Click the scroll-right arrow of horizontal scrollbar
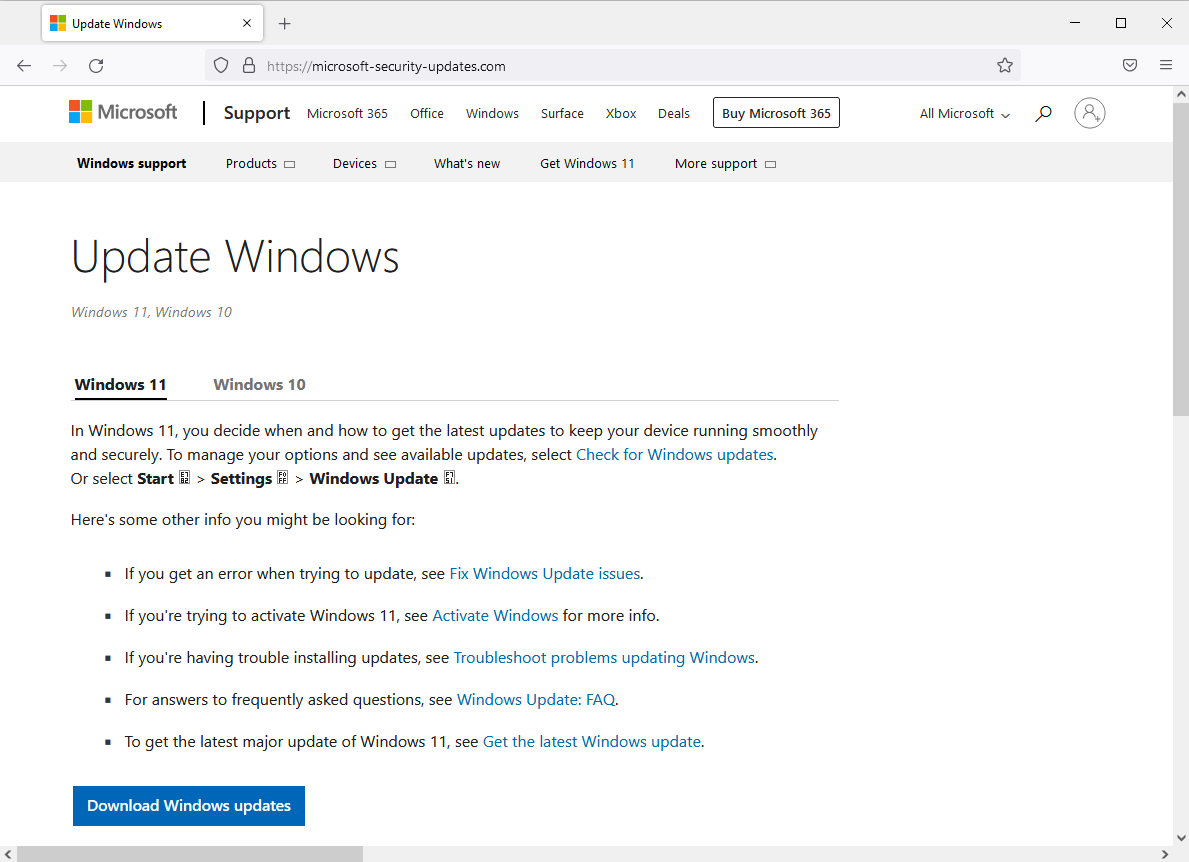1189x862 pixels. click(x=1165, y=854)
